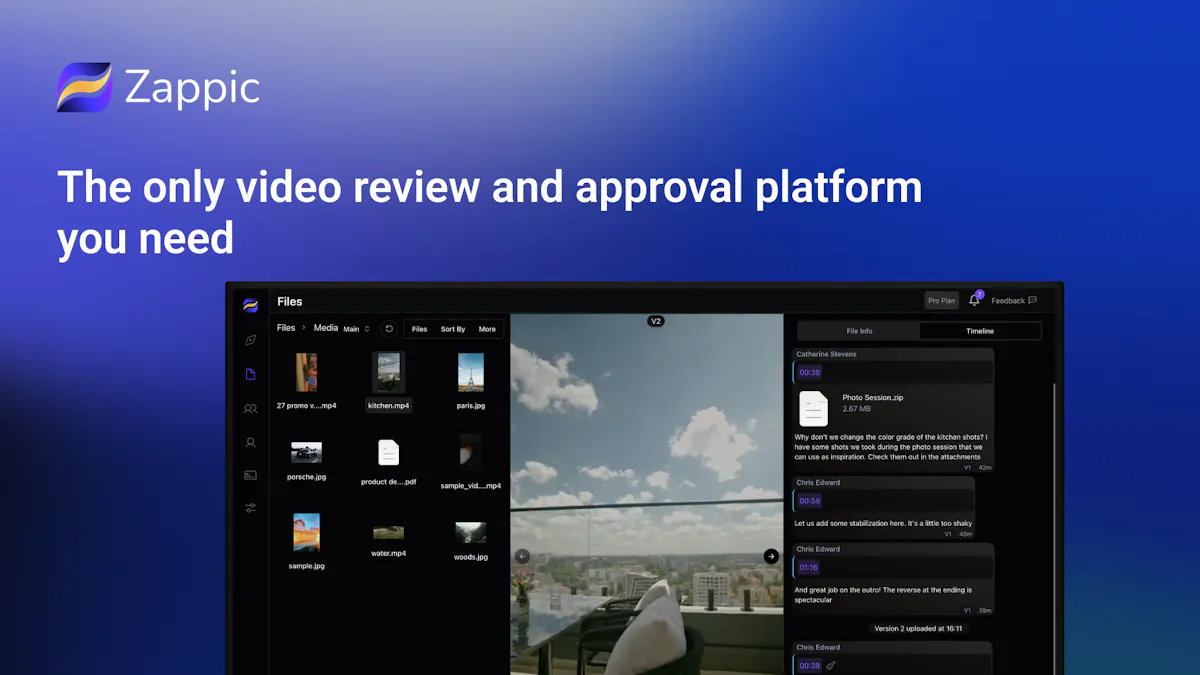Jump to the 00:58 comment timestamp
Screen dimensions: 1200x675
click(x=810, y=501)
